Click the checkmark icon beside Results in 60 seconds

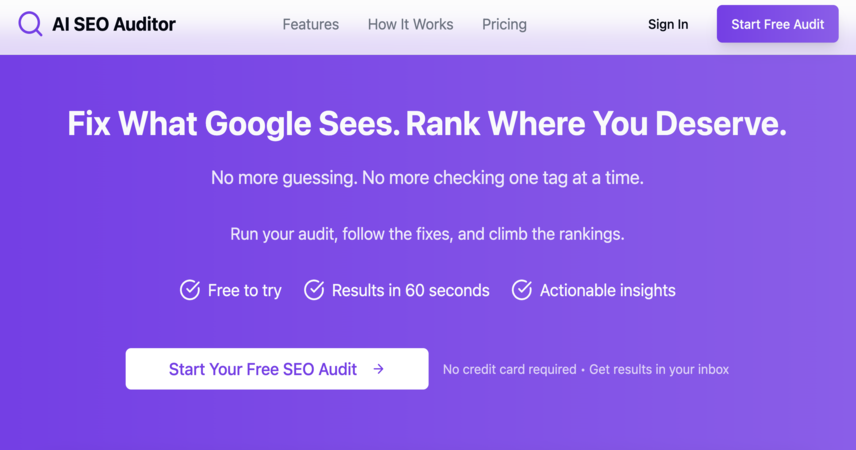[x=314, y=290]
